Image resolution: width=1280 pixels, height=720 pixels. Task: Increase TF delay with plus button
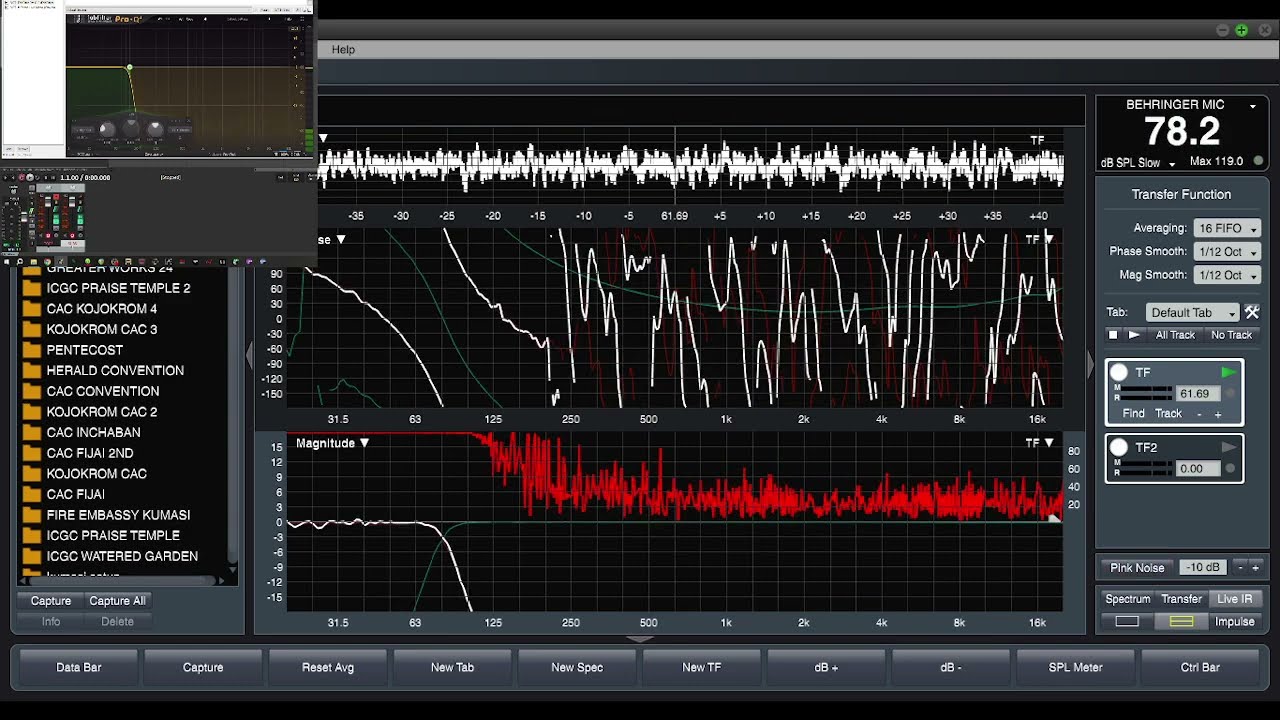[1218, 414]
